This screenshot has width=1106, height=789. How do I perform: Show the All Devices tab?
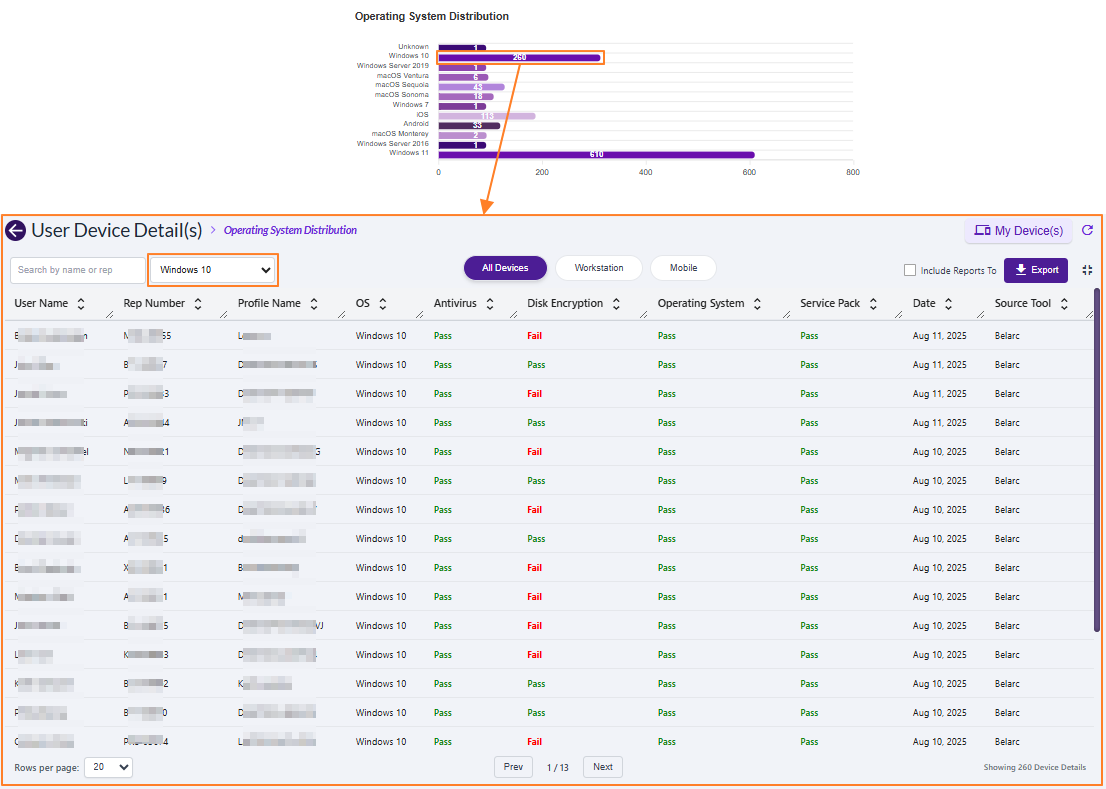(505, 268)
